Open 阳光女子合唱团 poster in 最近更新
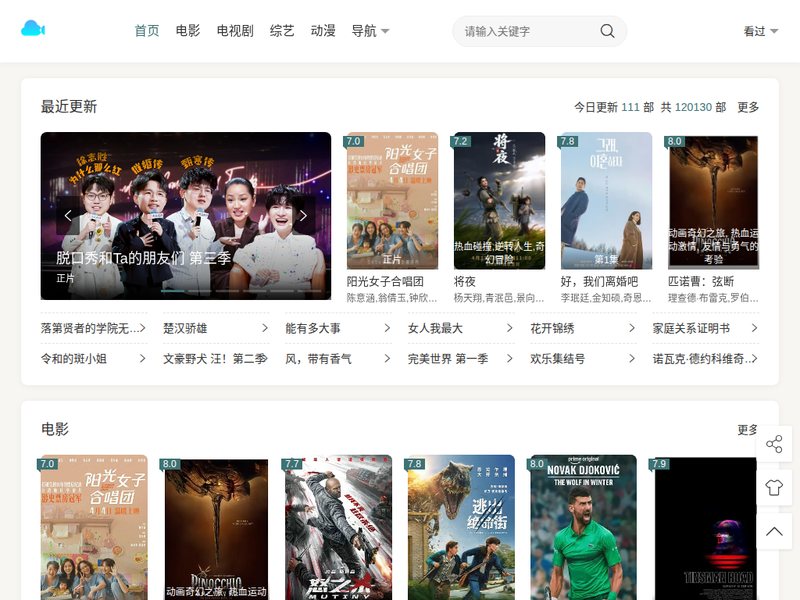This screenshot has height=600, width=800. coord(392,201)
